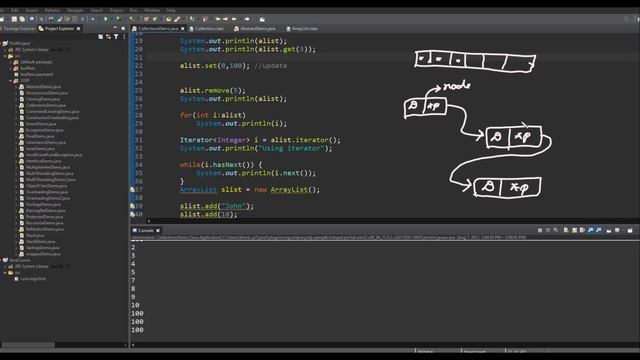
Task: Click the Save toolbar icon
Action: [x=14, y=19]
